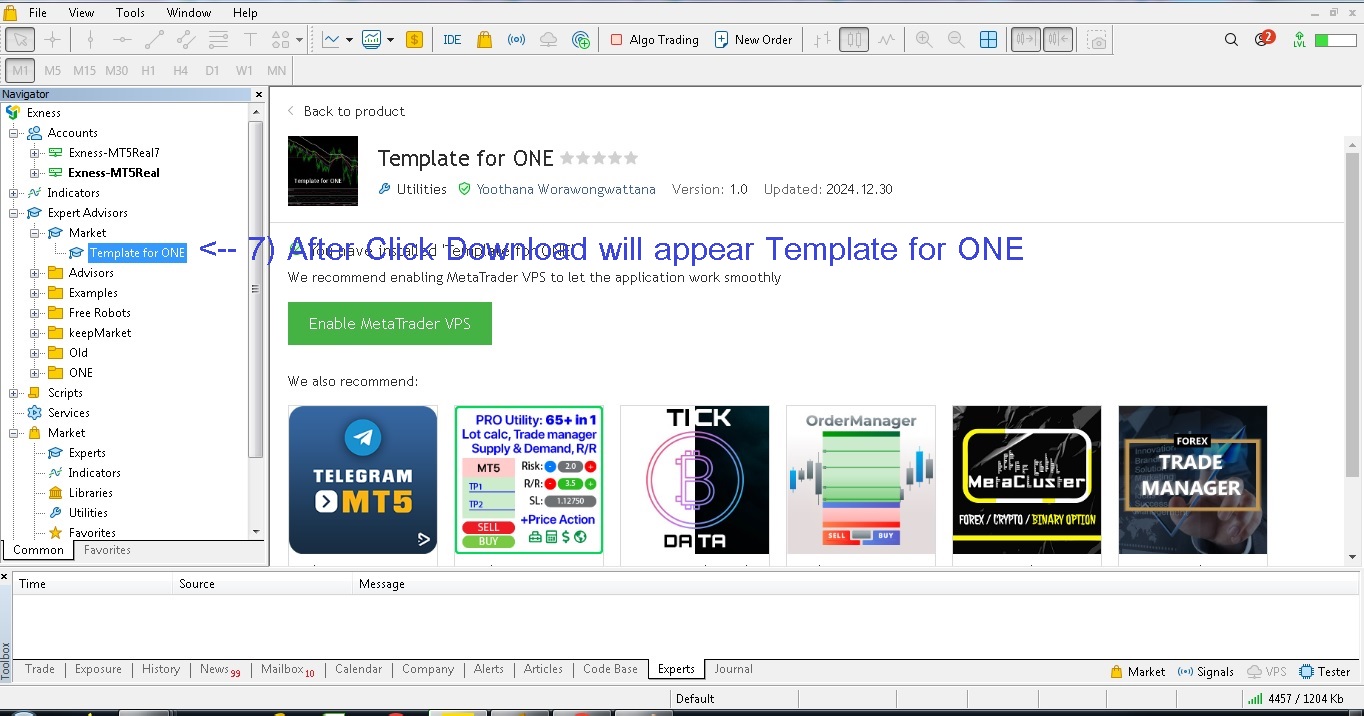Toggle Algo Trading
Screen dimensions: 1364x716
(x=654, y=40)
